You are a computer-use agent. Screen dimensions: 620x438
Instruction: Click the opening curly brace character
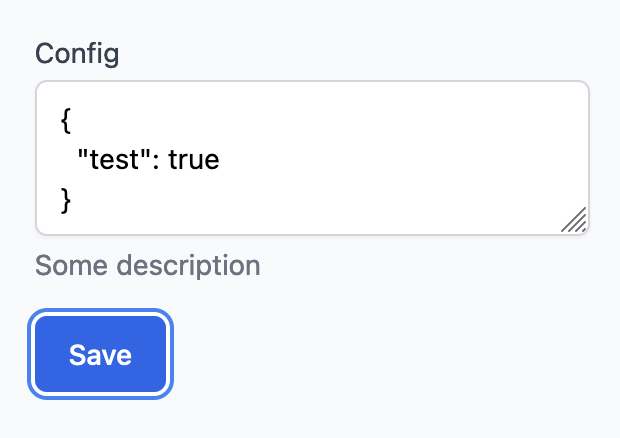click(x=66, y=118)
